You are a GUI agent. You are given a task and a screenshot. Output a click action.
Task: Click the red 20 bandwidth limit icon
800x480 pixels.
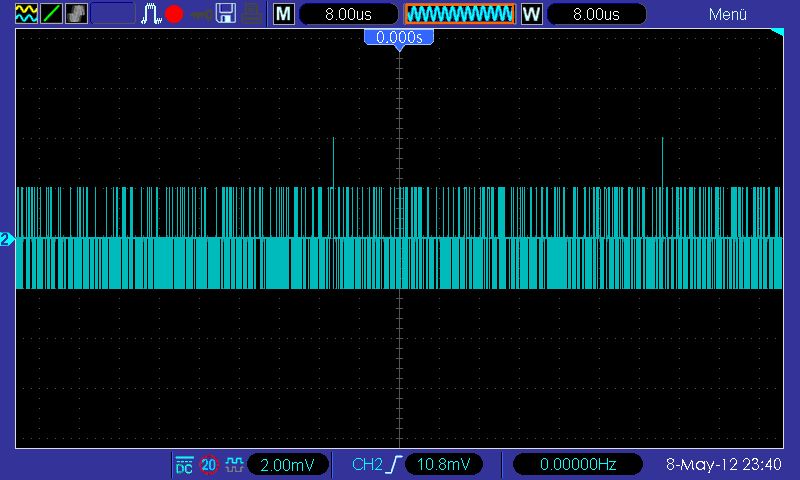209,465
